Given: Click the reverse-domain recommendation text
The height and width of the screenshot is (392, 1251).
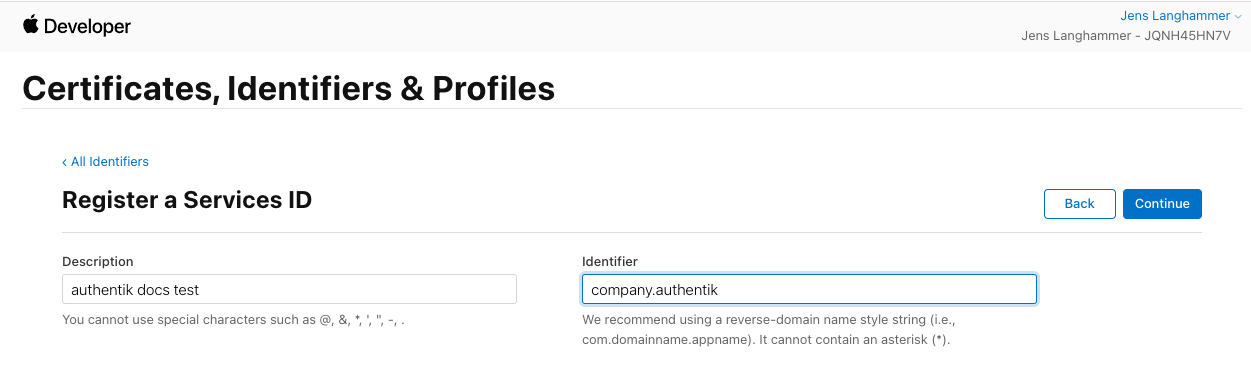Looking at the screenshot, I should point(775,320).
